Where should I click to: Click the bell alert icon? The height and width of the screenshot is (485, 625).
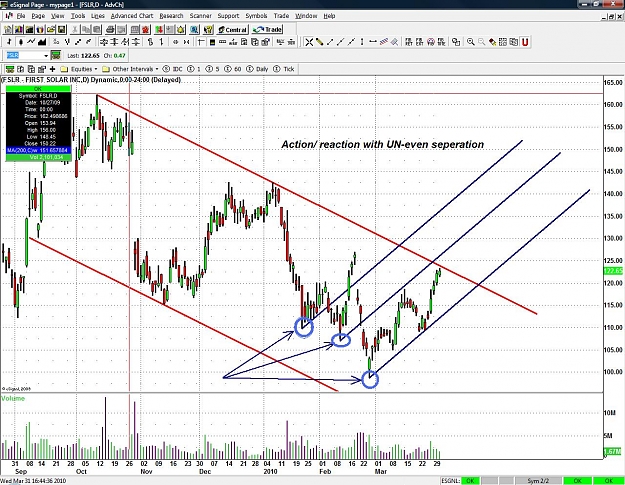[181, 29]
